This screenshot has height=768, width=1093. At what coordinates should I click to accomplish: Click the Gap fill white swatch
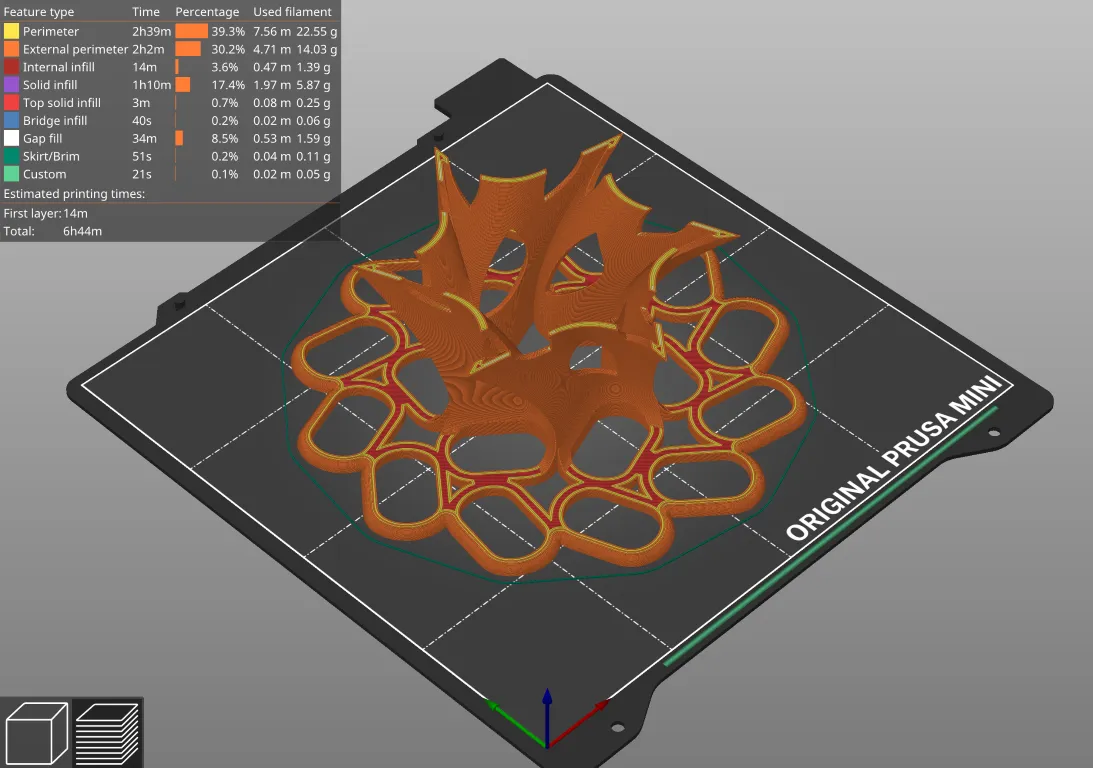[x=11, y=139]
